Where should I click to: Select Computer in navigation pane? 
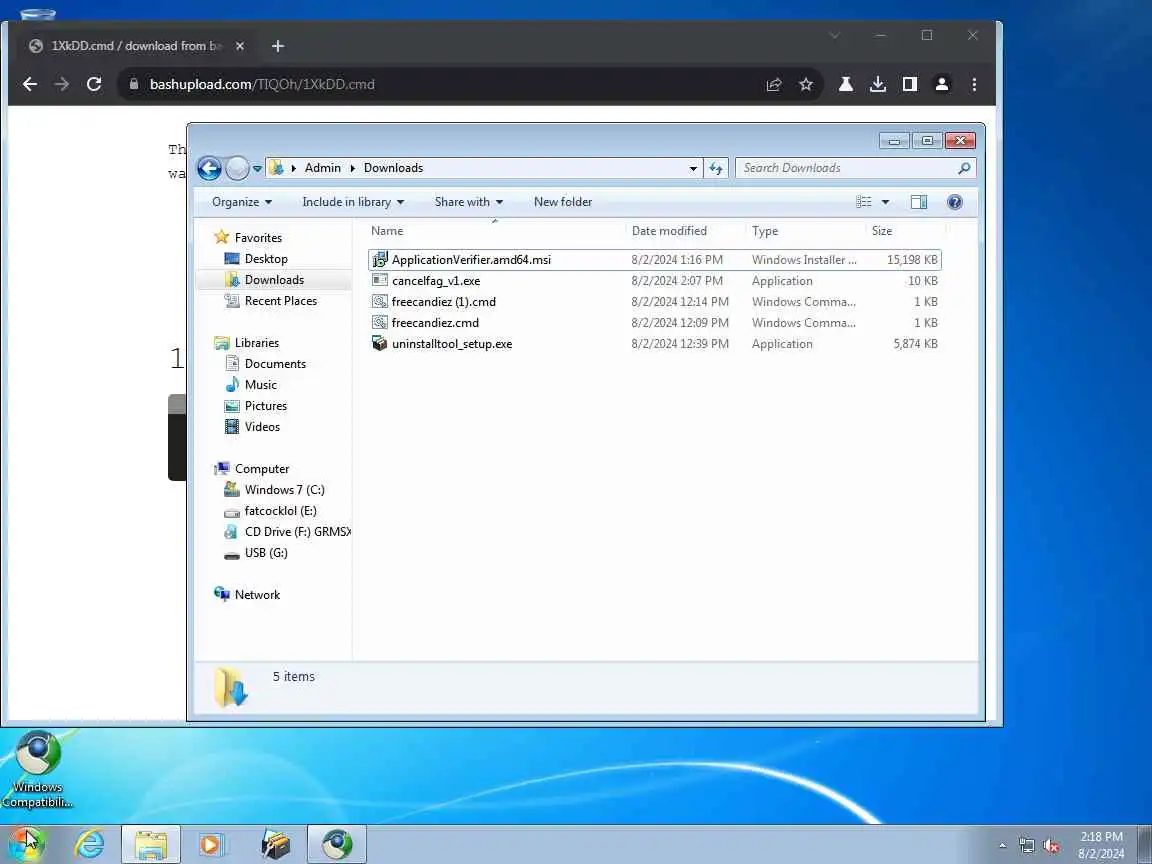tap(262, 469)
